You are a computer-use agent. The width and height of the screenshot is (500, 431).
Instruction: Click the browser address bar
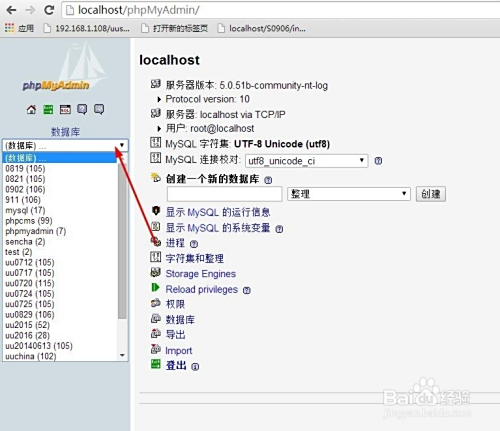[x=280, y=10]
